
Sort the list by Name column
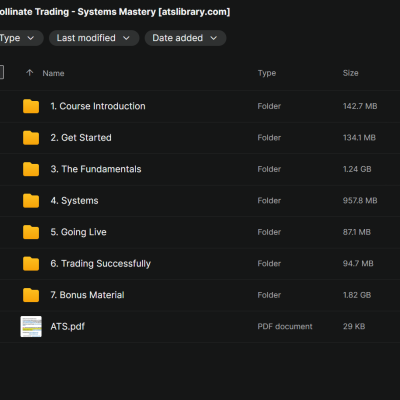coord(53,73)
